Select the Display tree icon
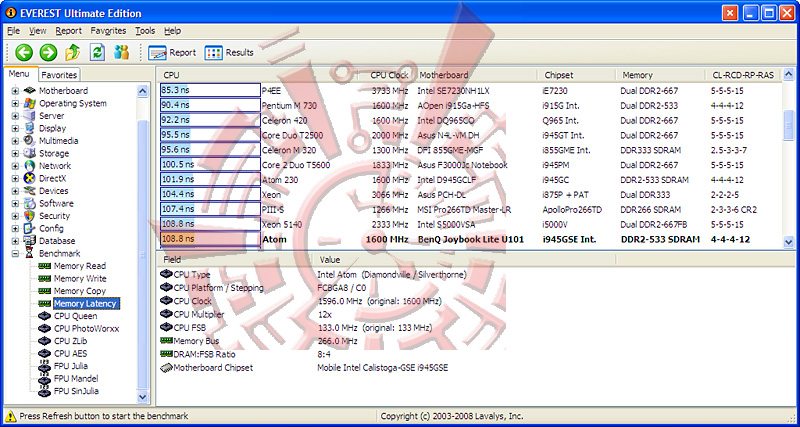This screenshot has width=800, height=427. pos(30,128)
